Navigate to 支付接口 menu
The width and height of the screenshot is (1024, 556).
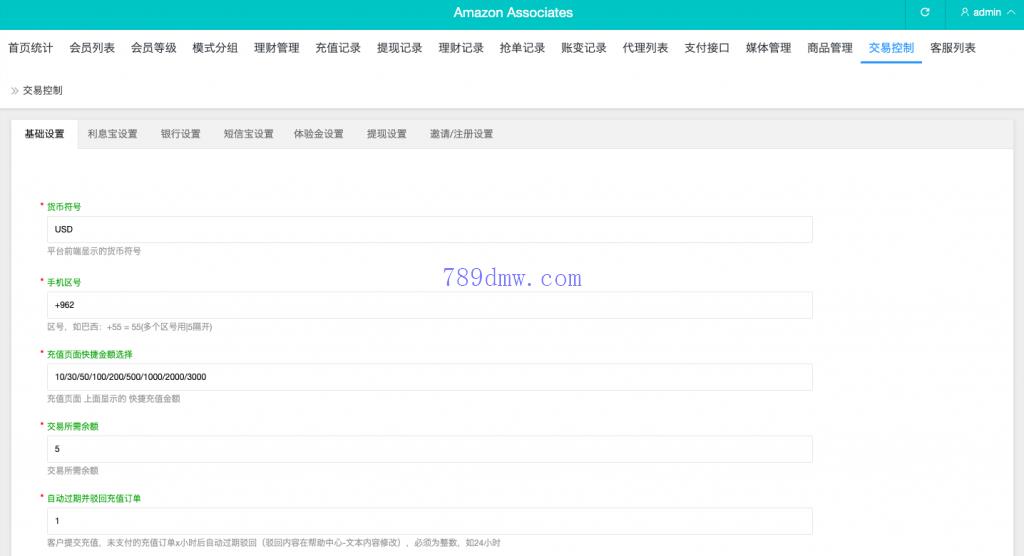[707, 48]
